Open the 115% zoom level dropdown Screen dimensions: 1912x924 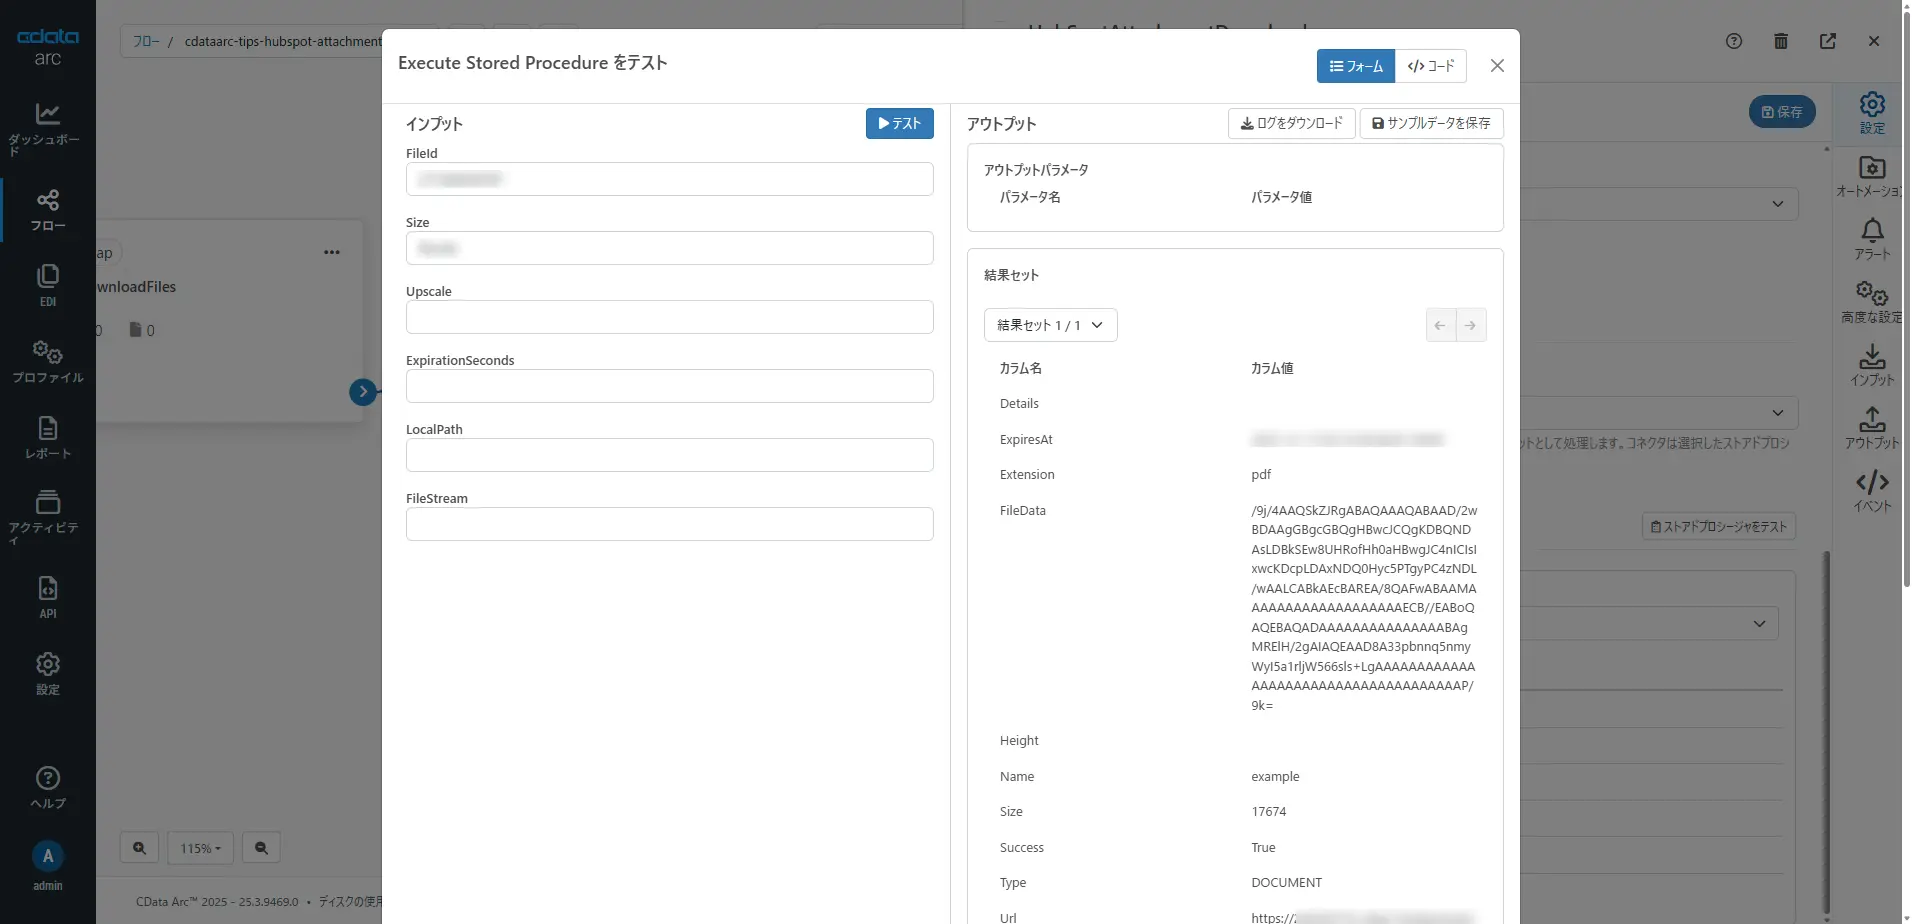pyautogui.click(x=200, y=847)
